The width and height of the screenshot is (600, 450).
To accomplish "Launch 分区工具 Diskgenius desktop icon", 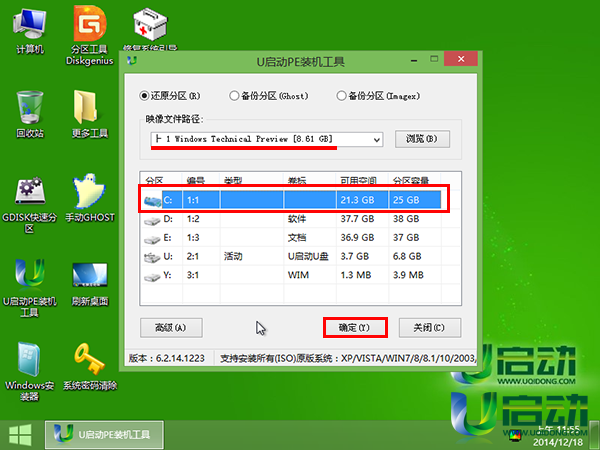I will 90,36.
